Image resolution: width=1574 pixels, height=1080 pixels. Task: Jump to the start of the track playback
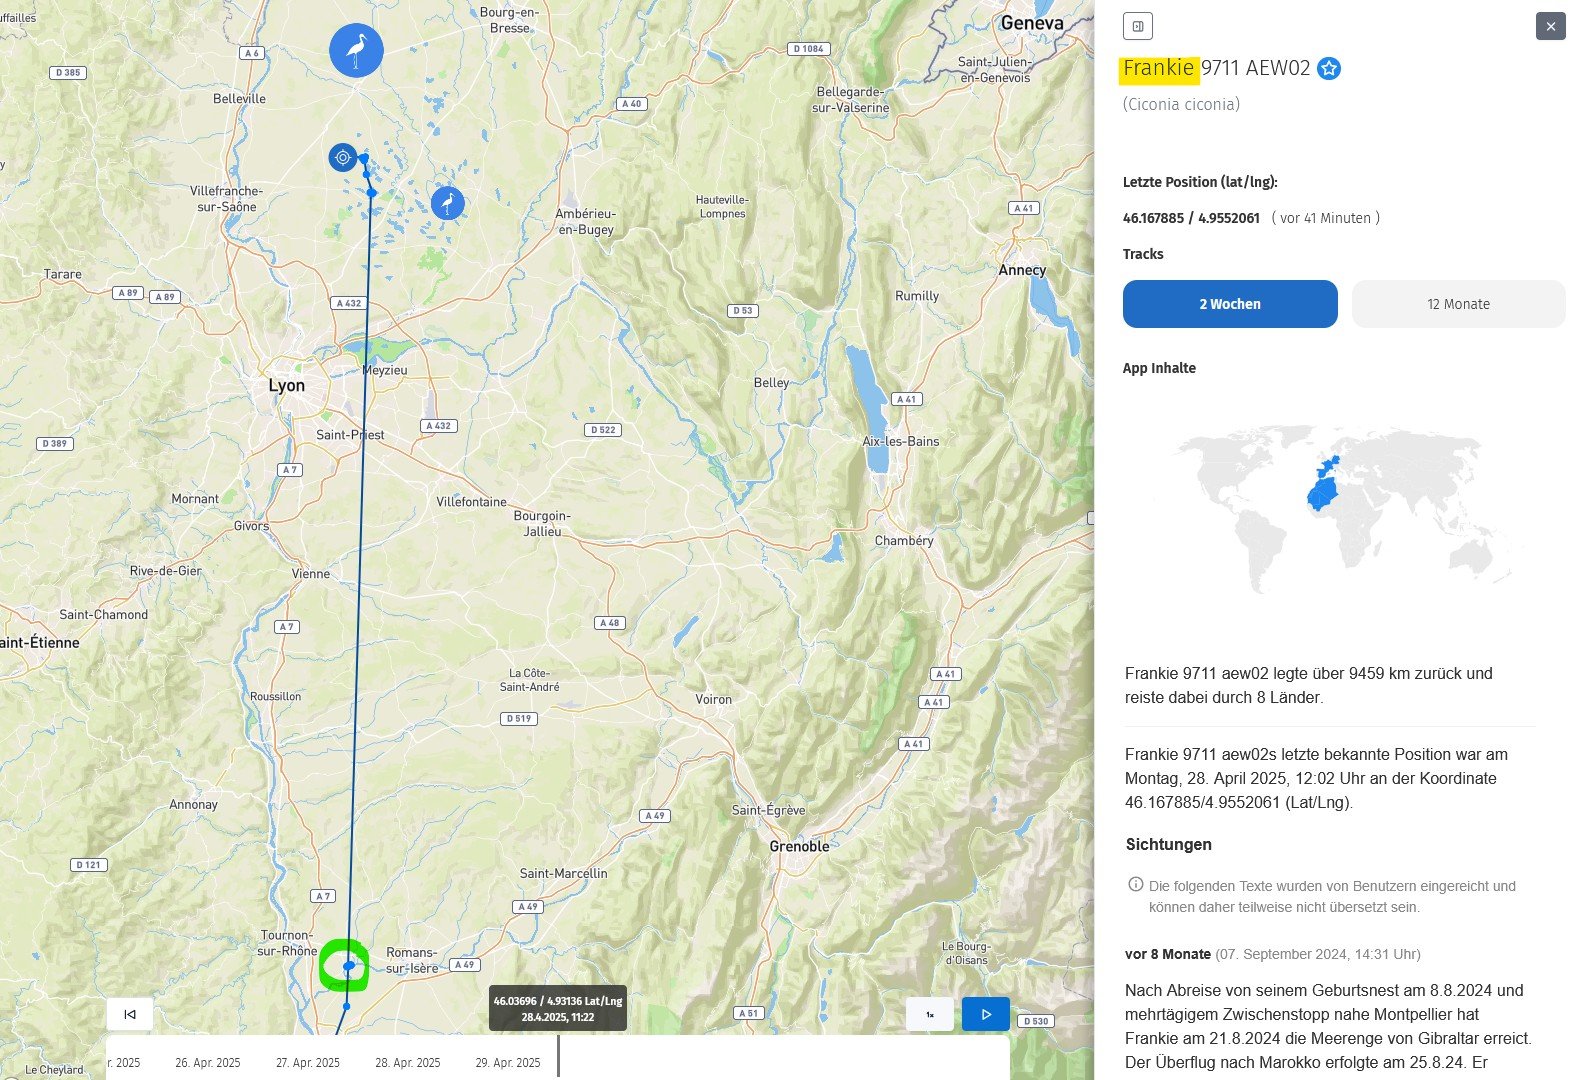click(x=130, y=1014)
